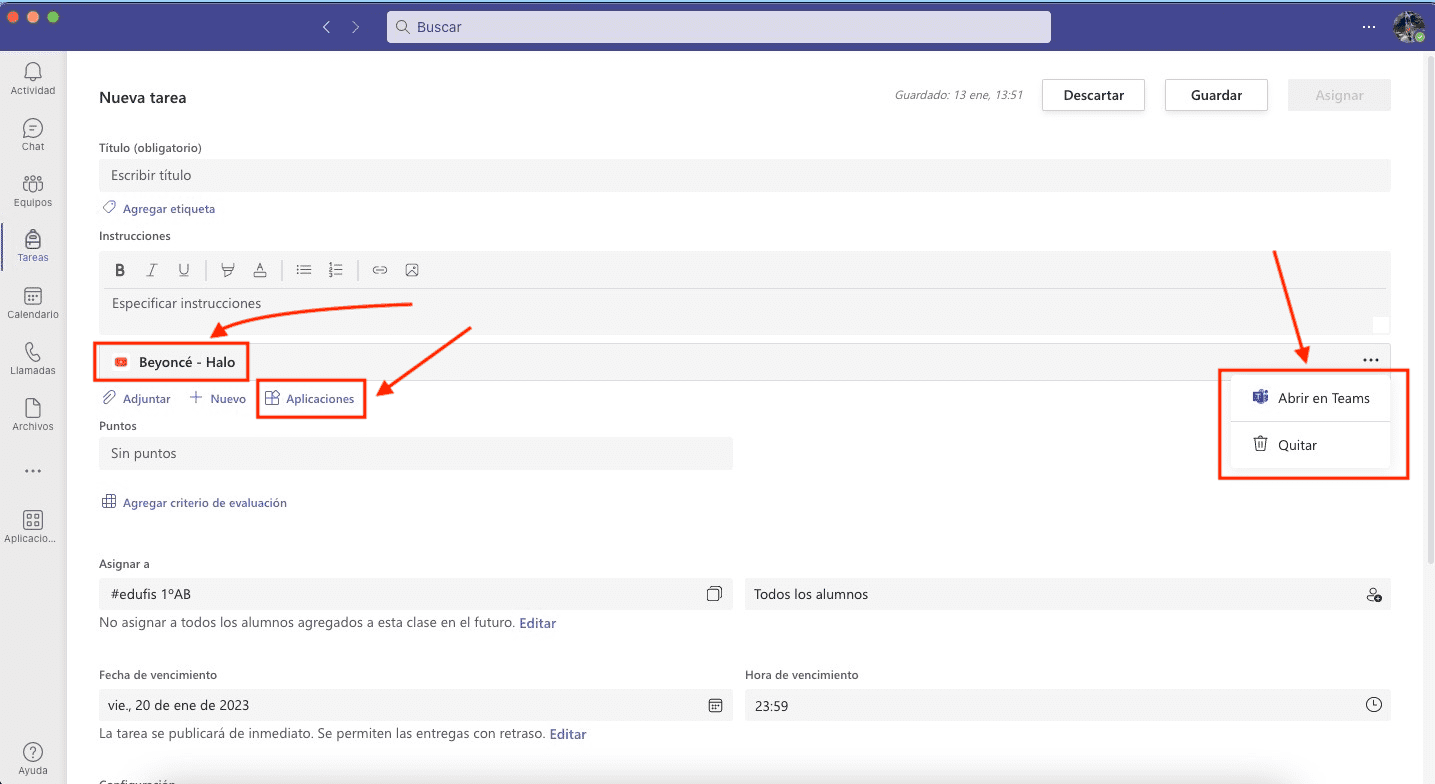Screen dimensions: 1435x784
Task: Open the due date calendar picker
Action: [715, 705]
